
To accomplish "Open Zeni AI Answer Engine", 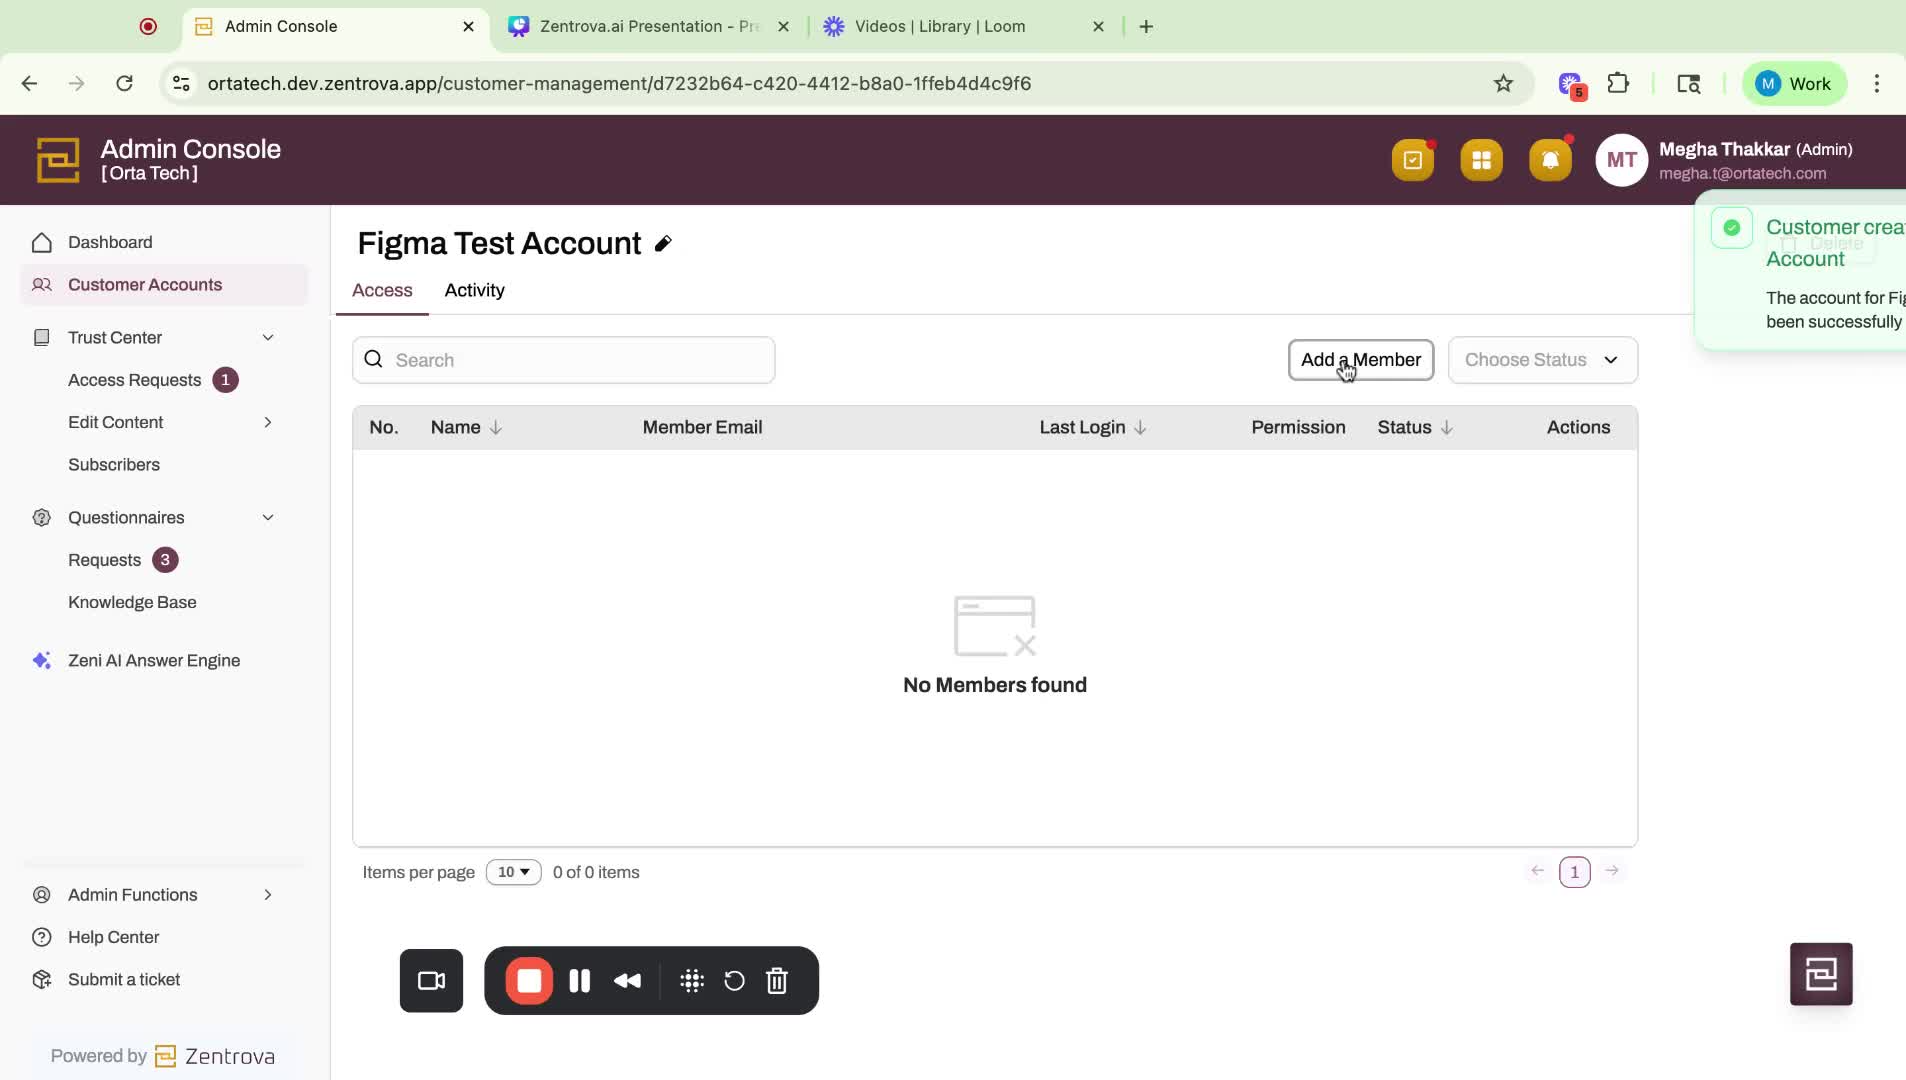I will pyautogui.click(x=153, y=660).
